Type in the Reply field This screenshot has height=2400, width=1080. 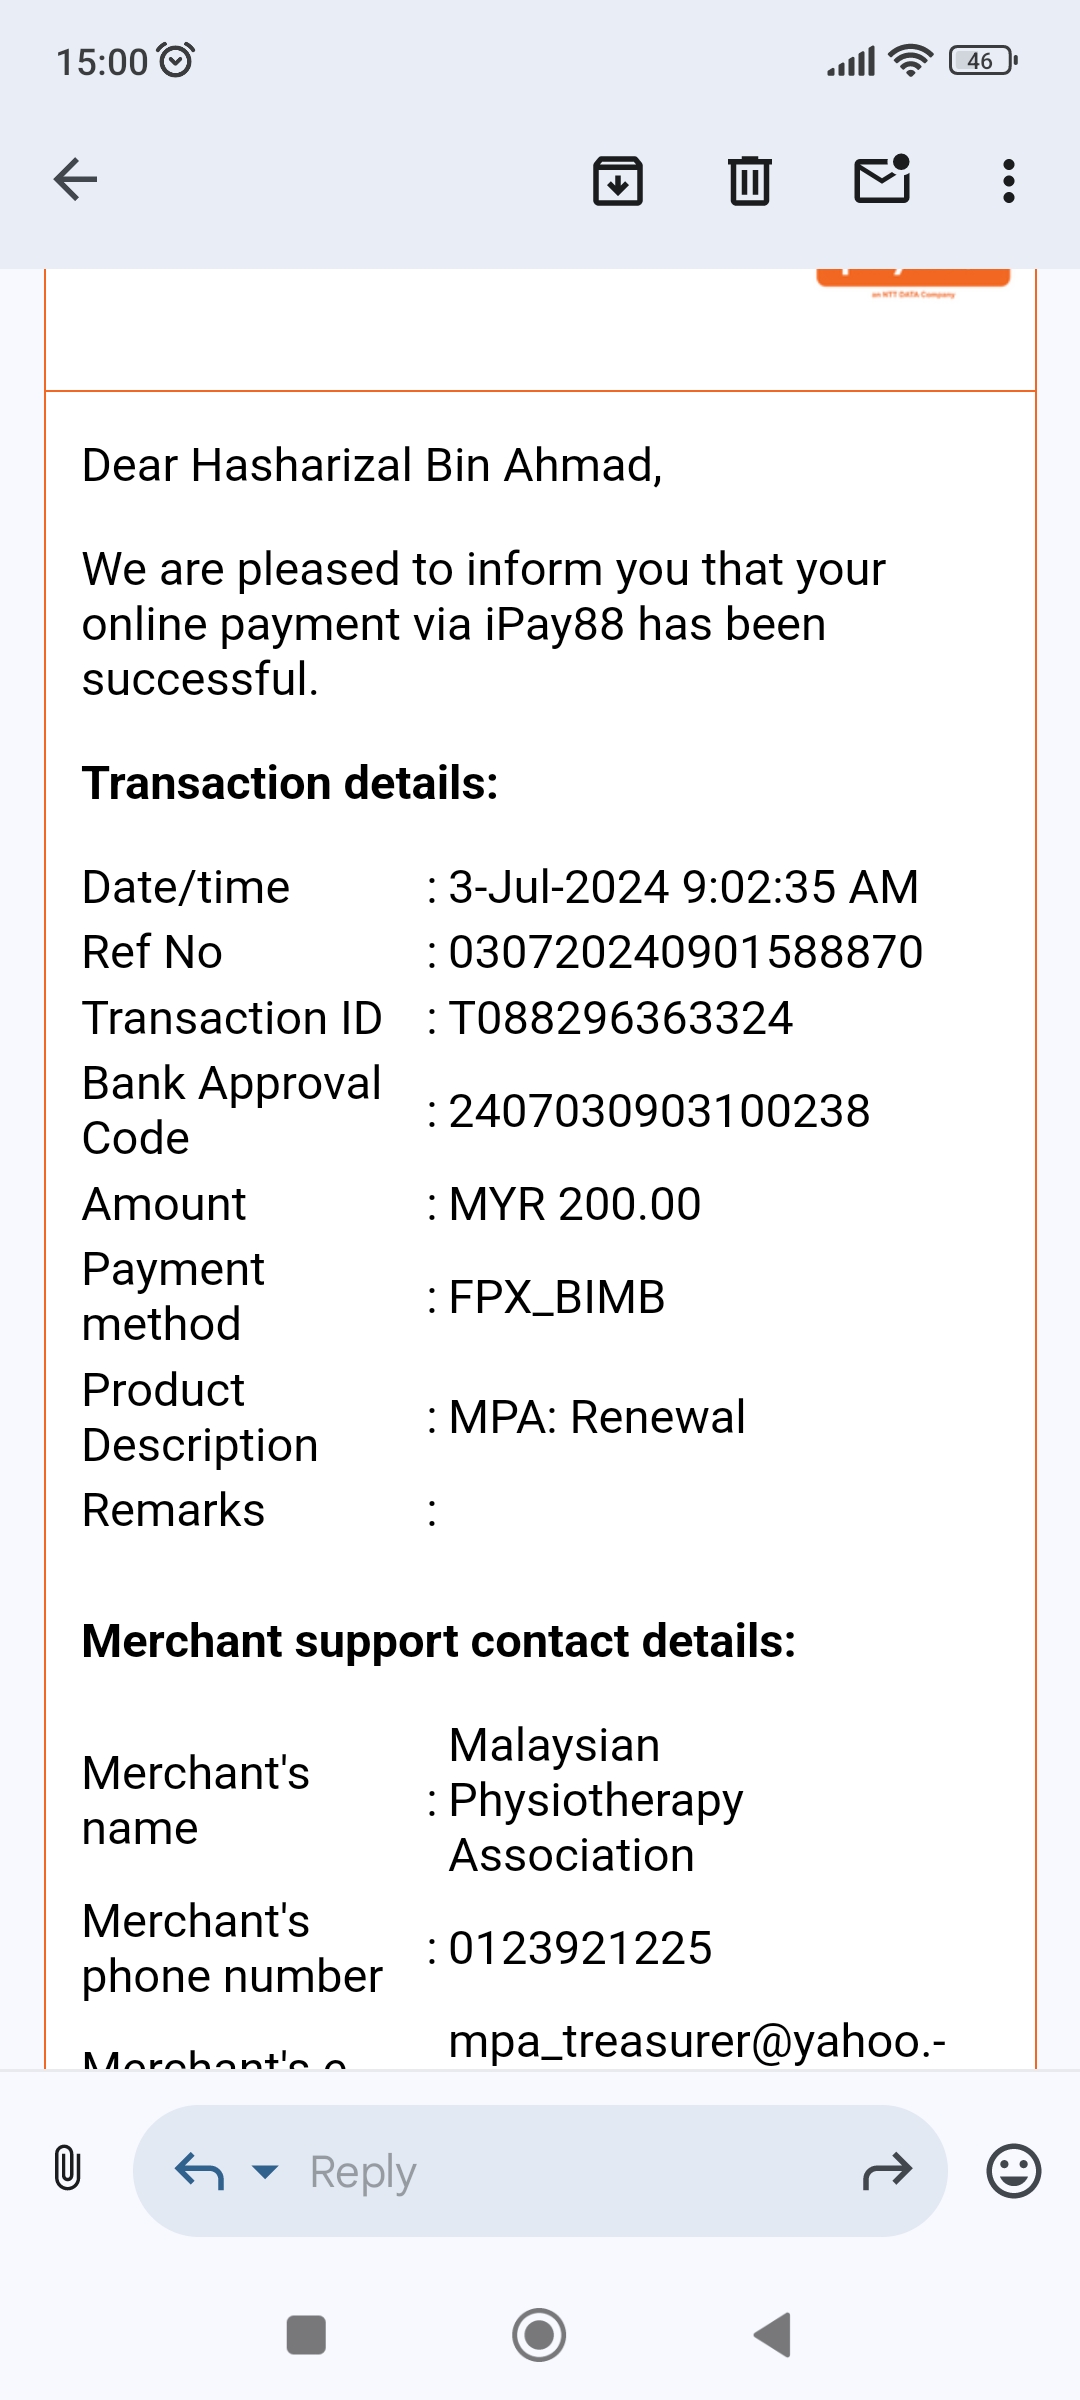[560, 2171]
